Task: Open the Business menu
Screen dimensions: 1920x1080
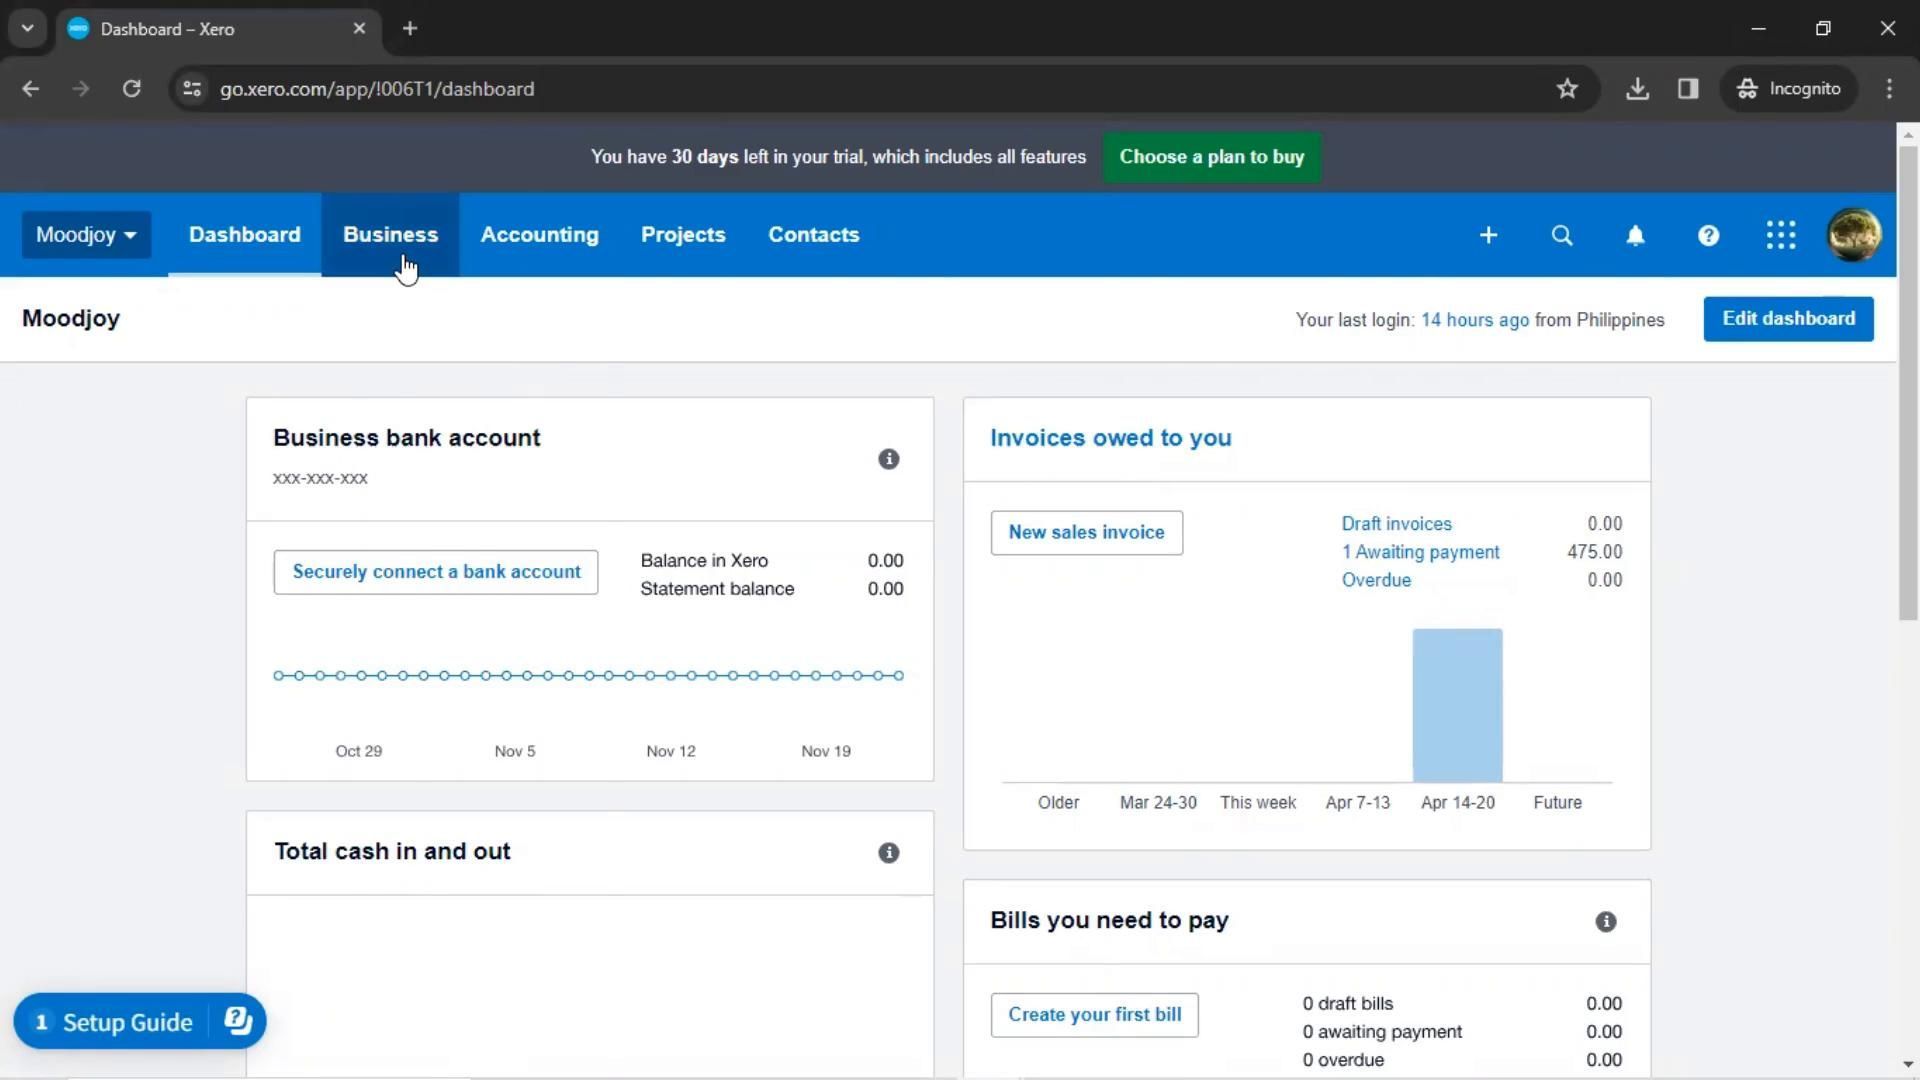Action: click(390, 235)
